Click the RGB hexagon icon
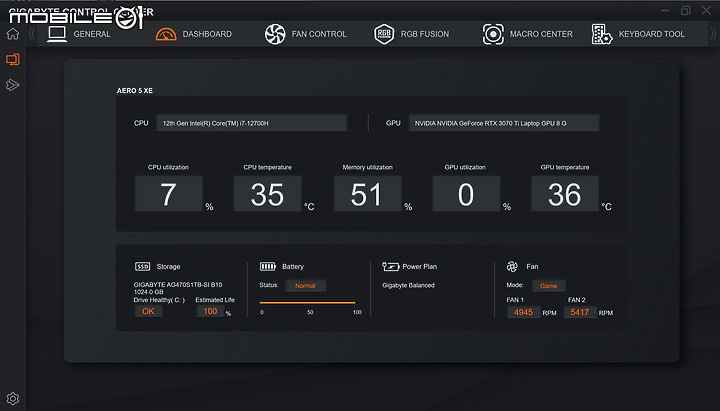The width and height of the screenshot is (720, 411). pos(384,34)
